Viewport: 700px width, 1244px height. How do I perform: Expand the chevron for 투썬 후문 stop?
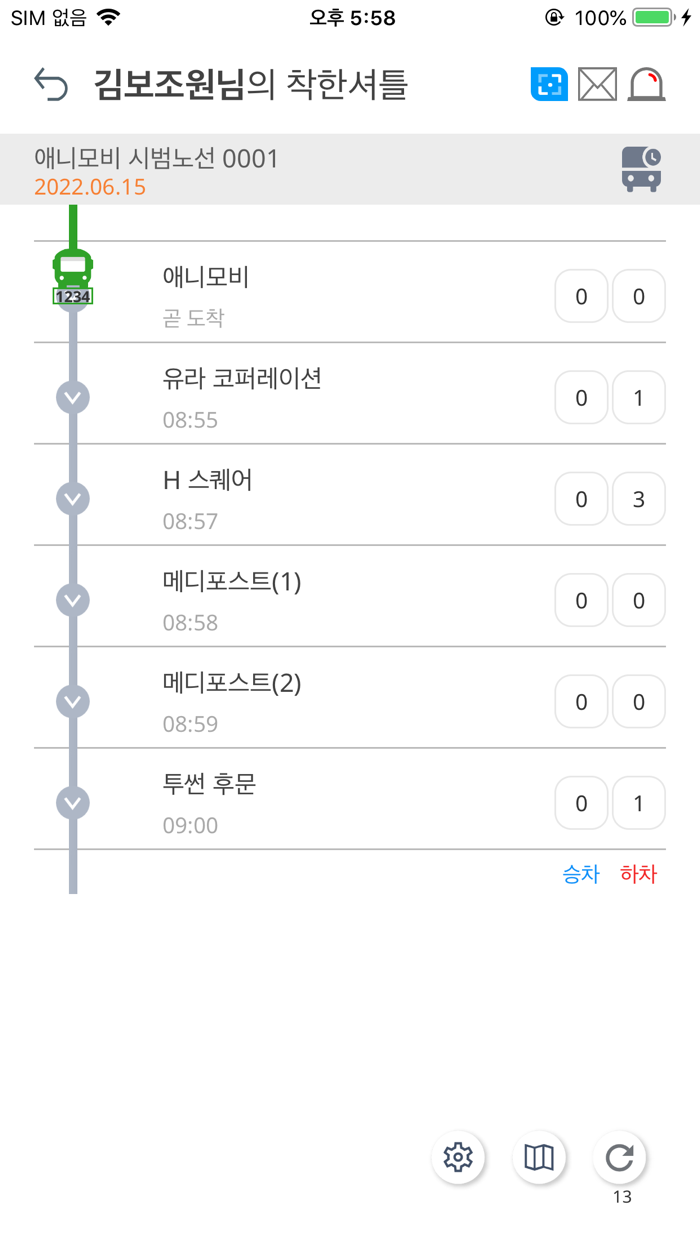coord(71,802)
